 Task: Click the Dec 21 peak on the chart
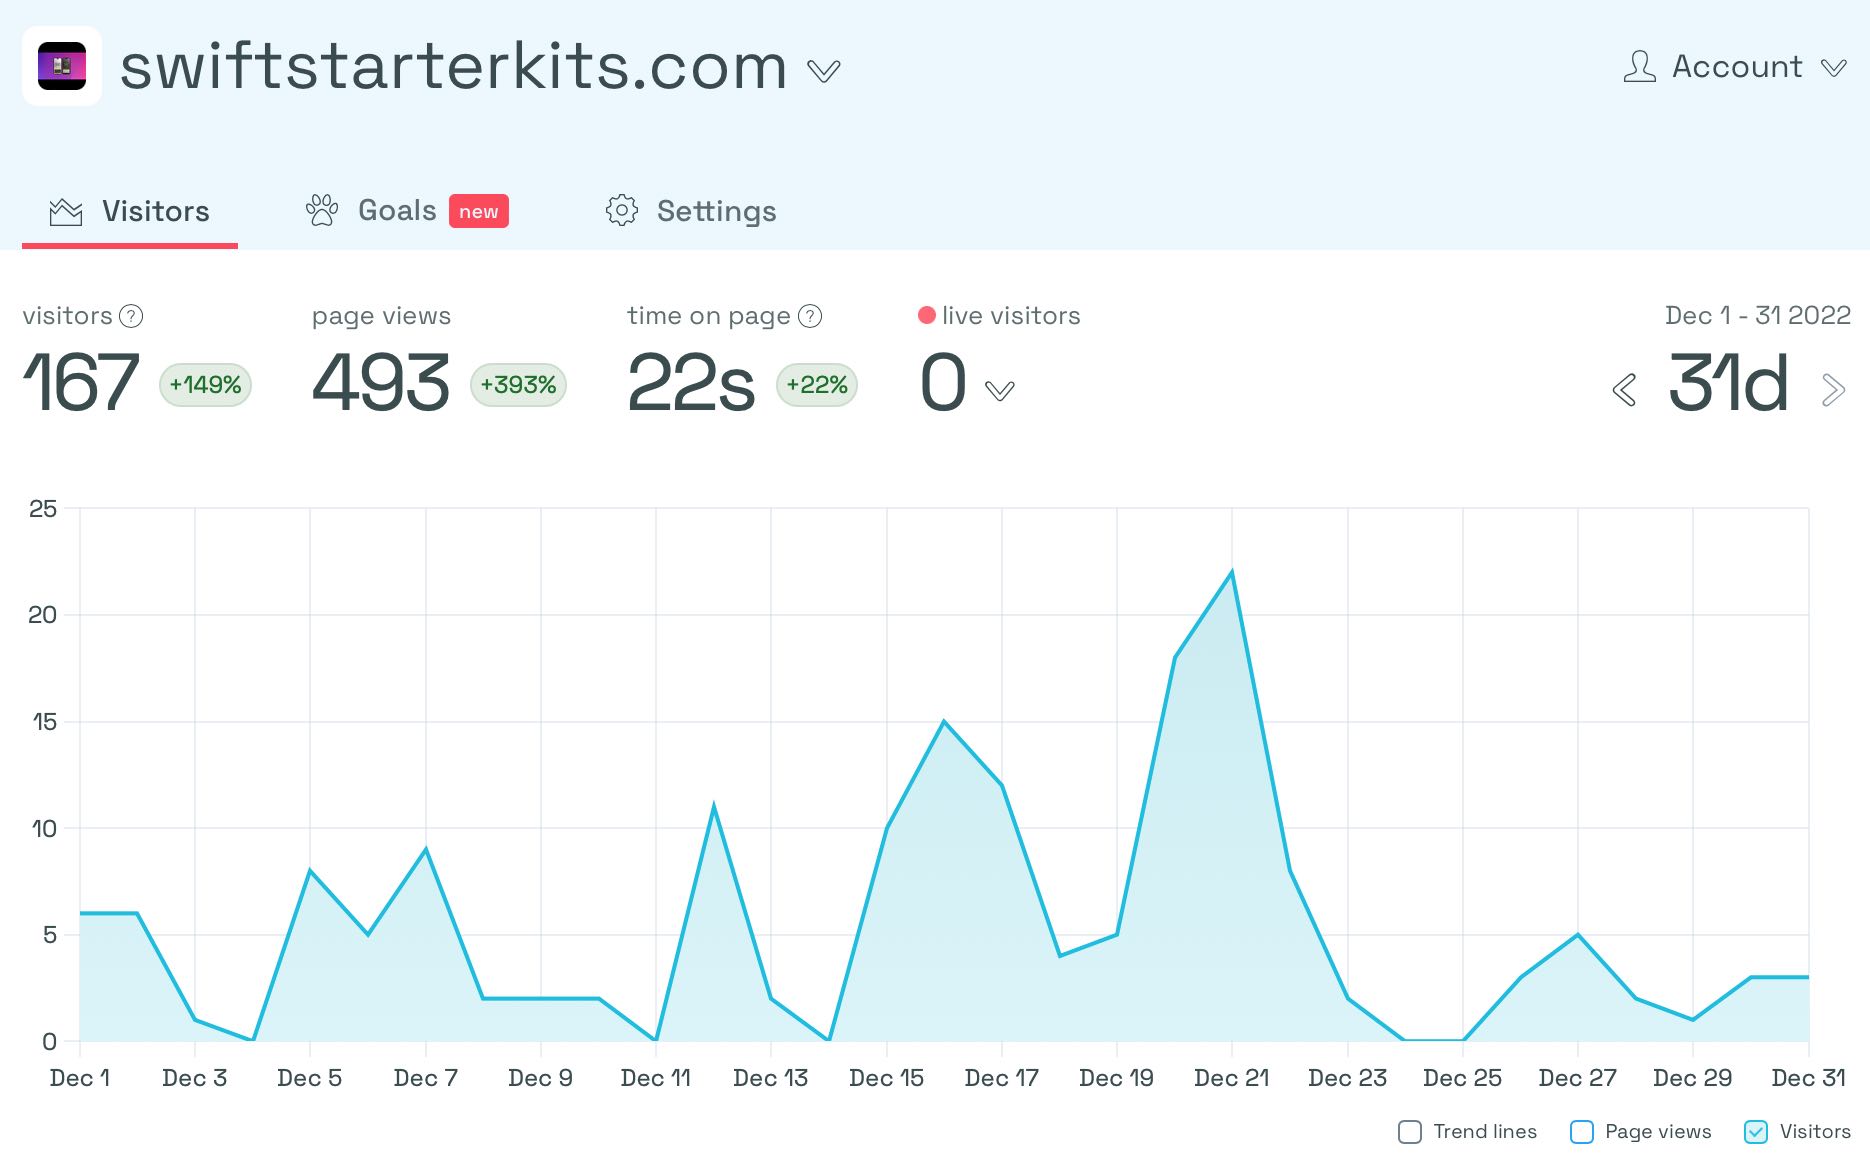pyautogui.click(x=1232, y=571)
